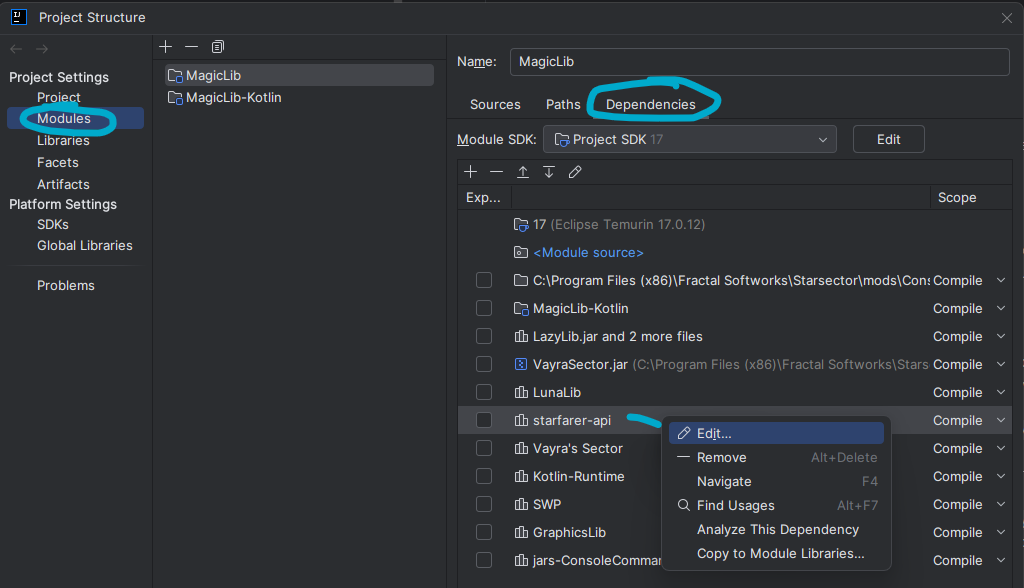
Task: Toggle export checkbox for Kotlin-Runtime
Action: [484, 476]
